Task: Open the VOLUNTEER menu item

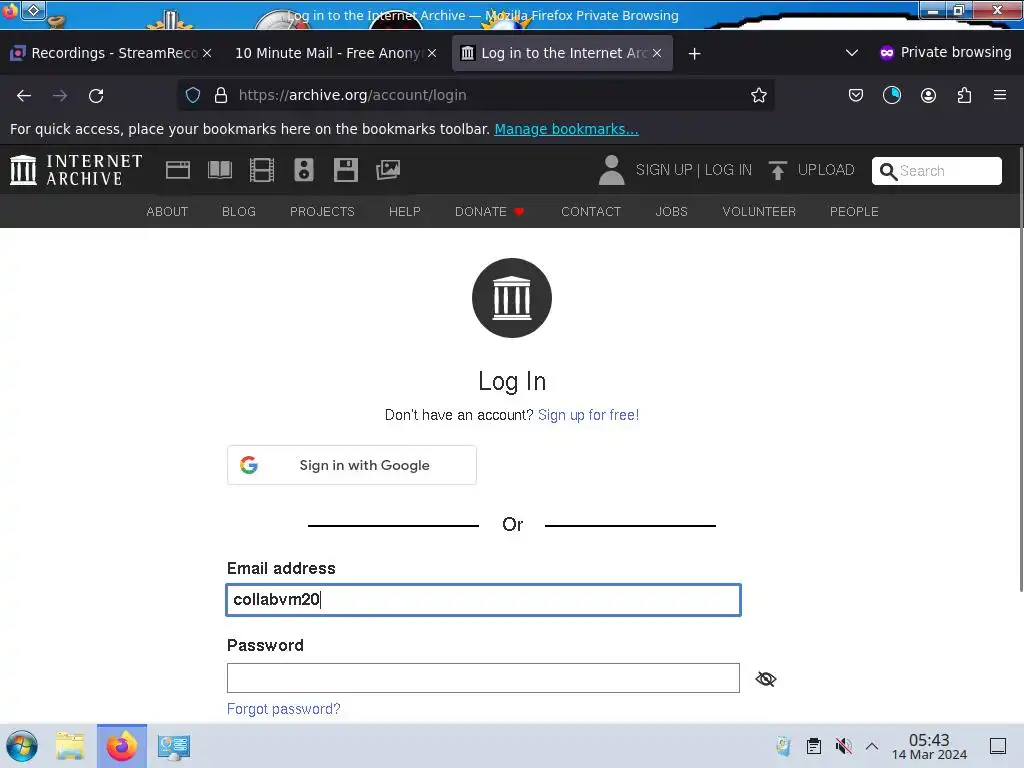Action: pos(759,212)
